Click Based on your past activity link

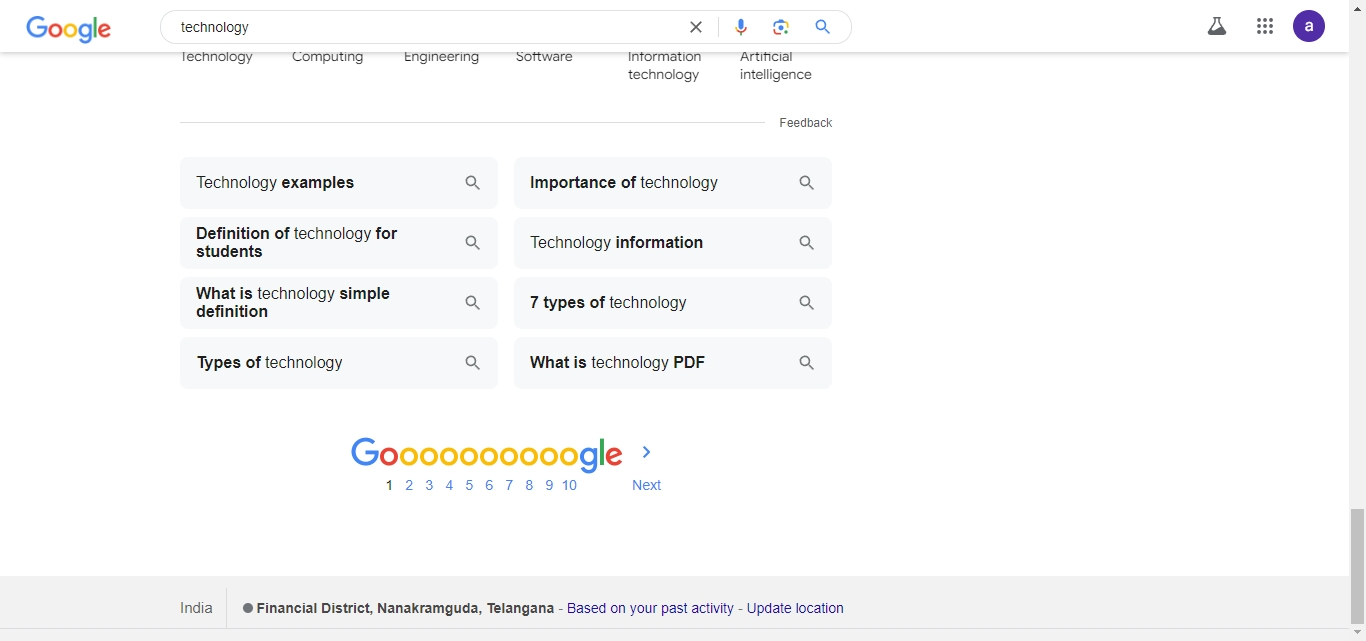pyautogui.click(x=650, y=608)
